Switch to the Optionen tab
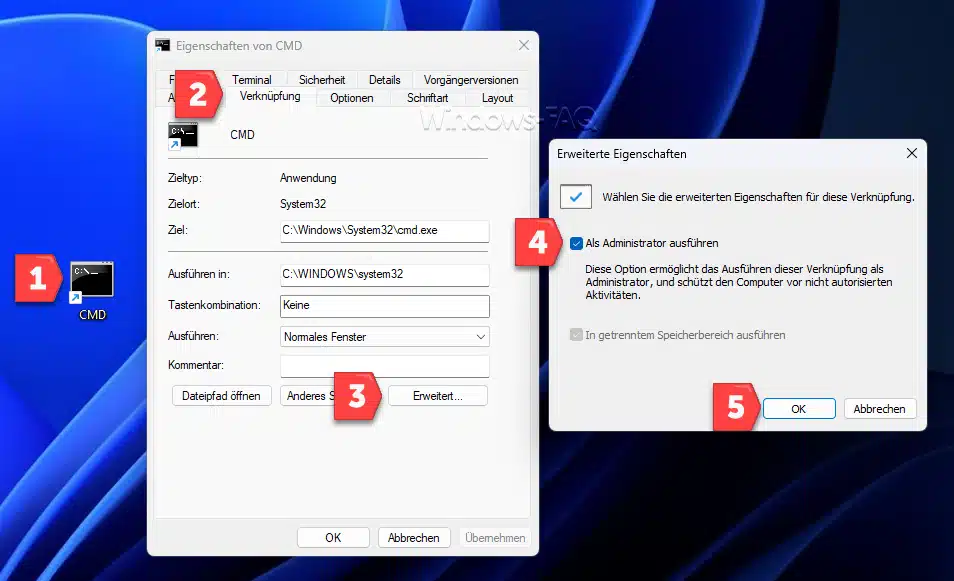 352,98
